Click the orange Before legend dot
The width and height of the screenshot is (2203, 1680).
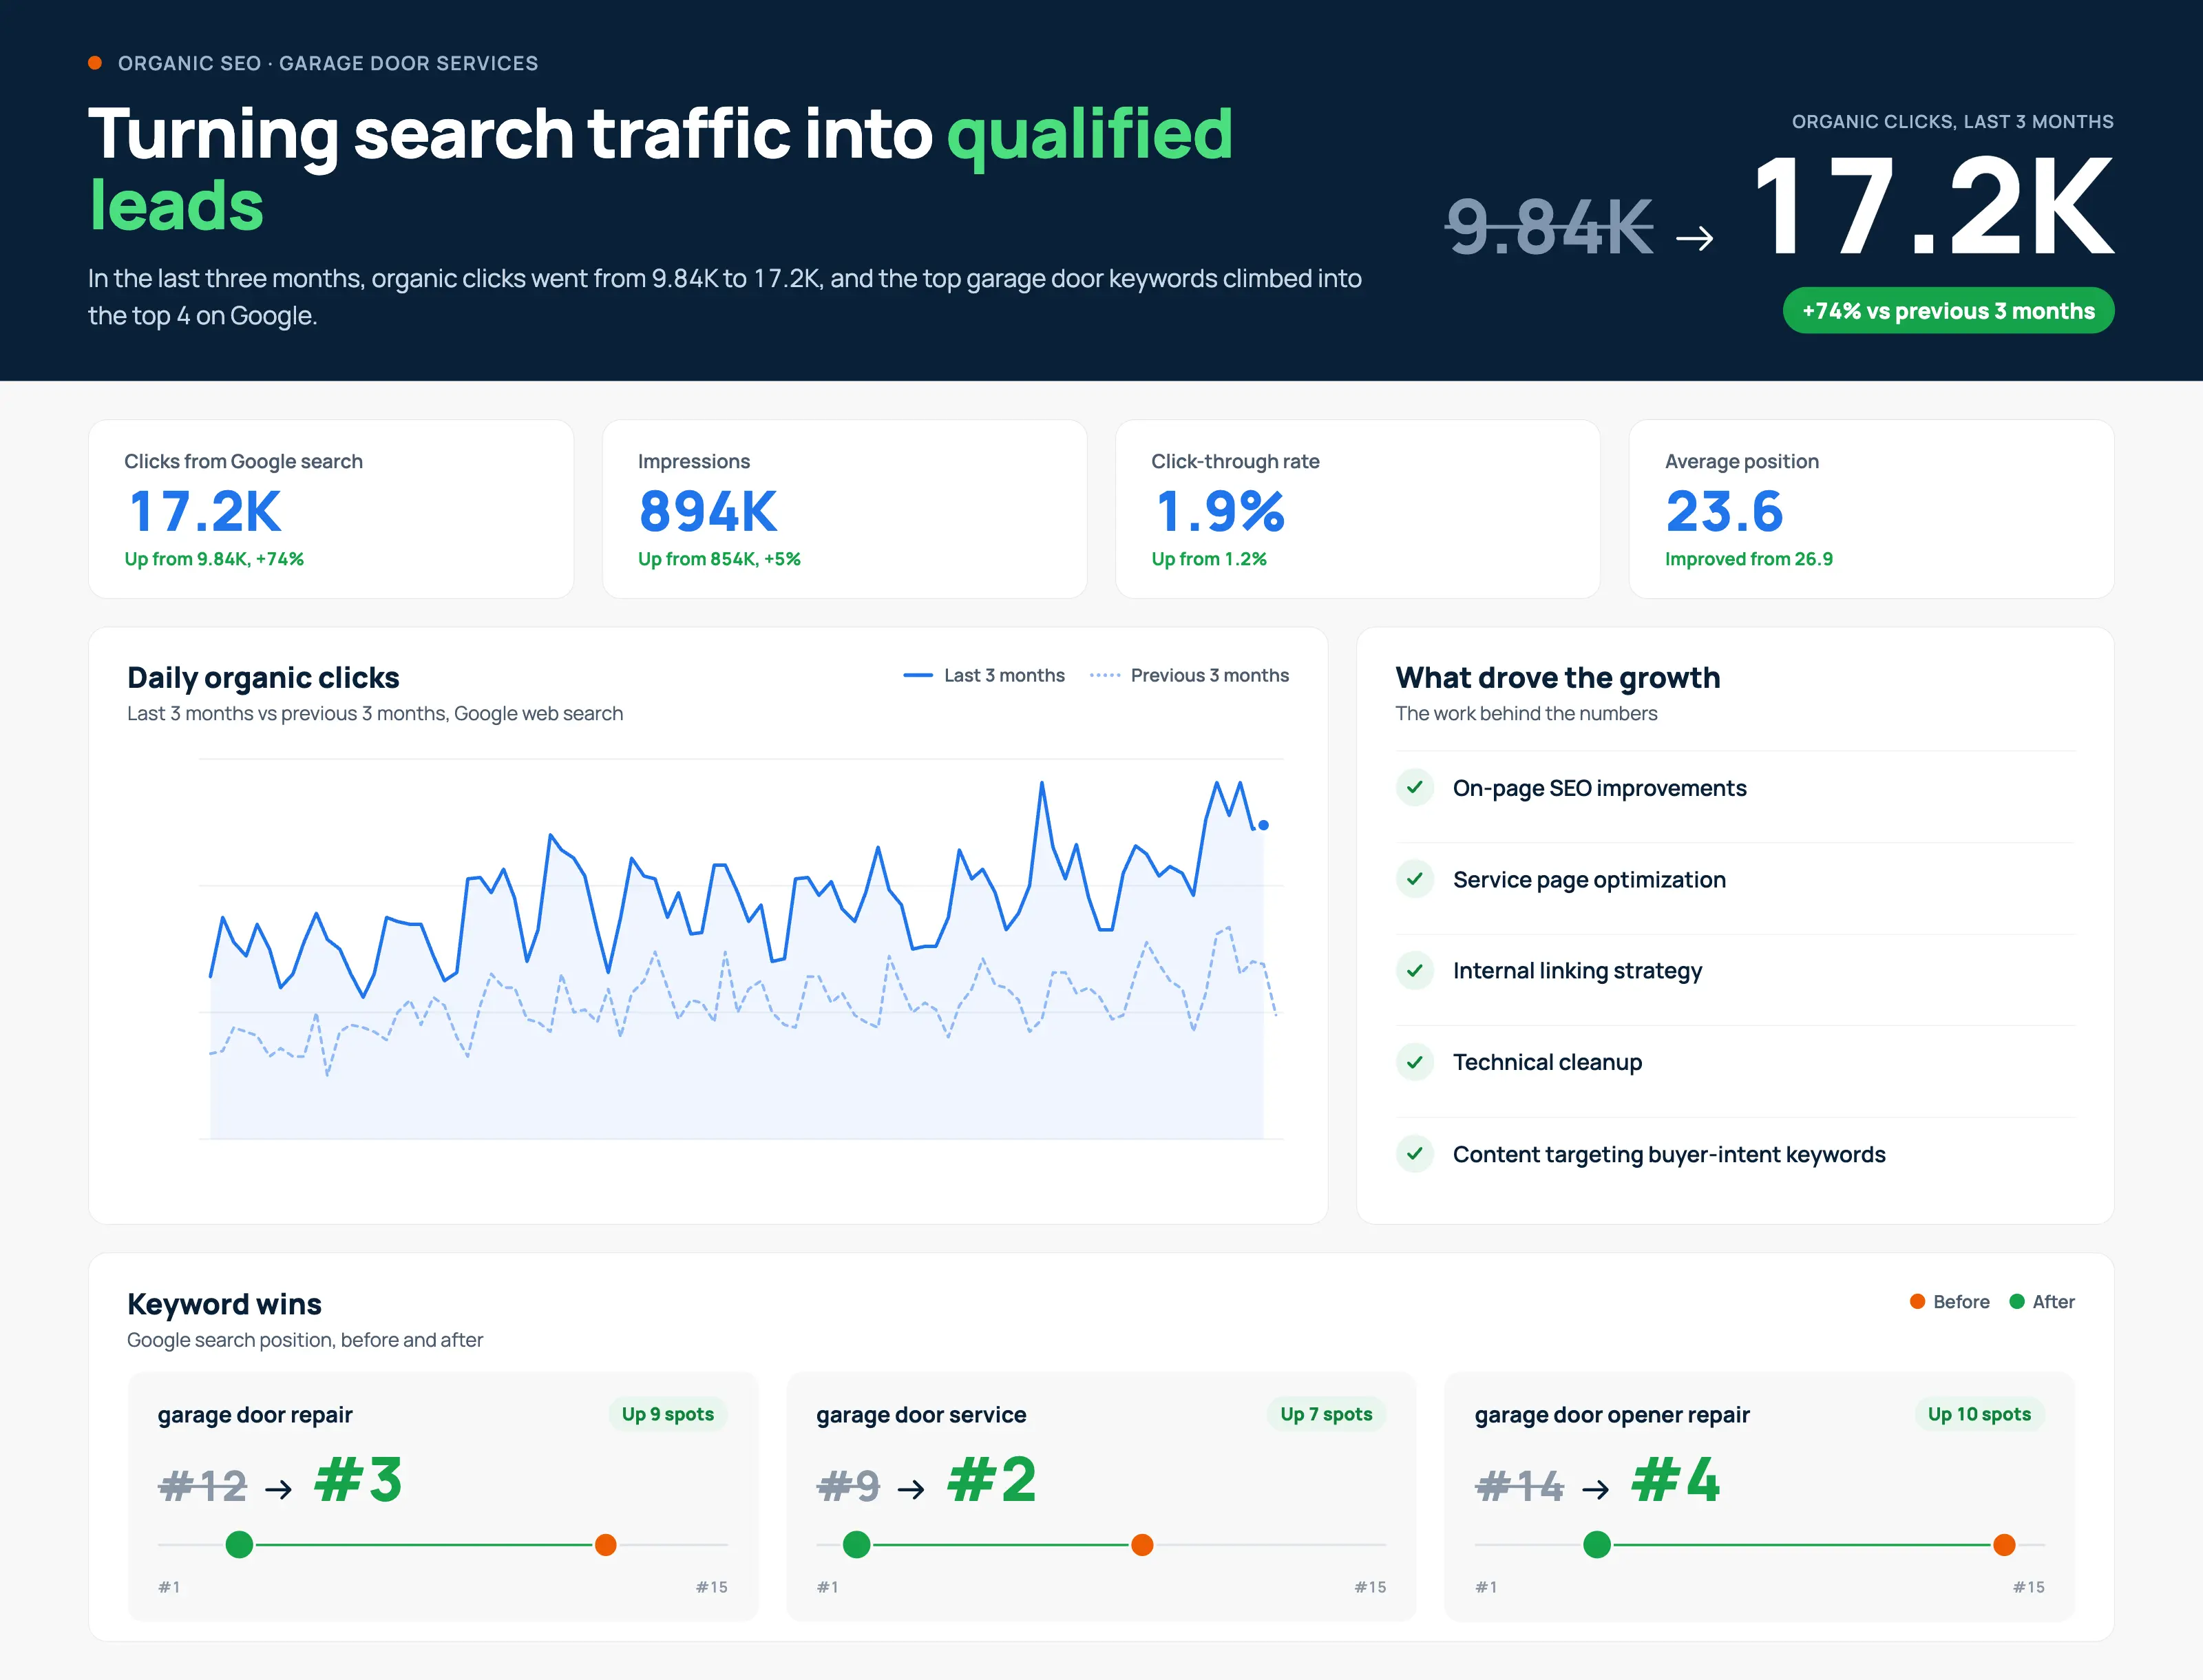coord(1917,1301)
